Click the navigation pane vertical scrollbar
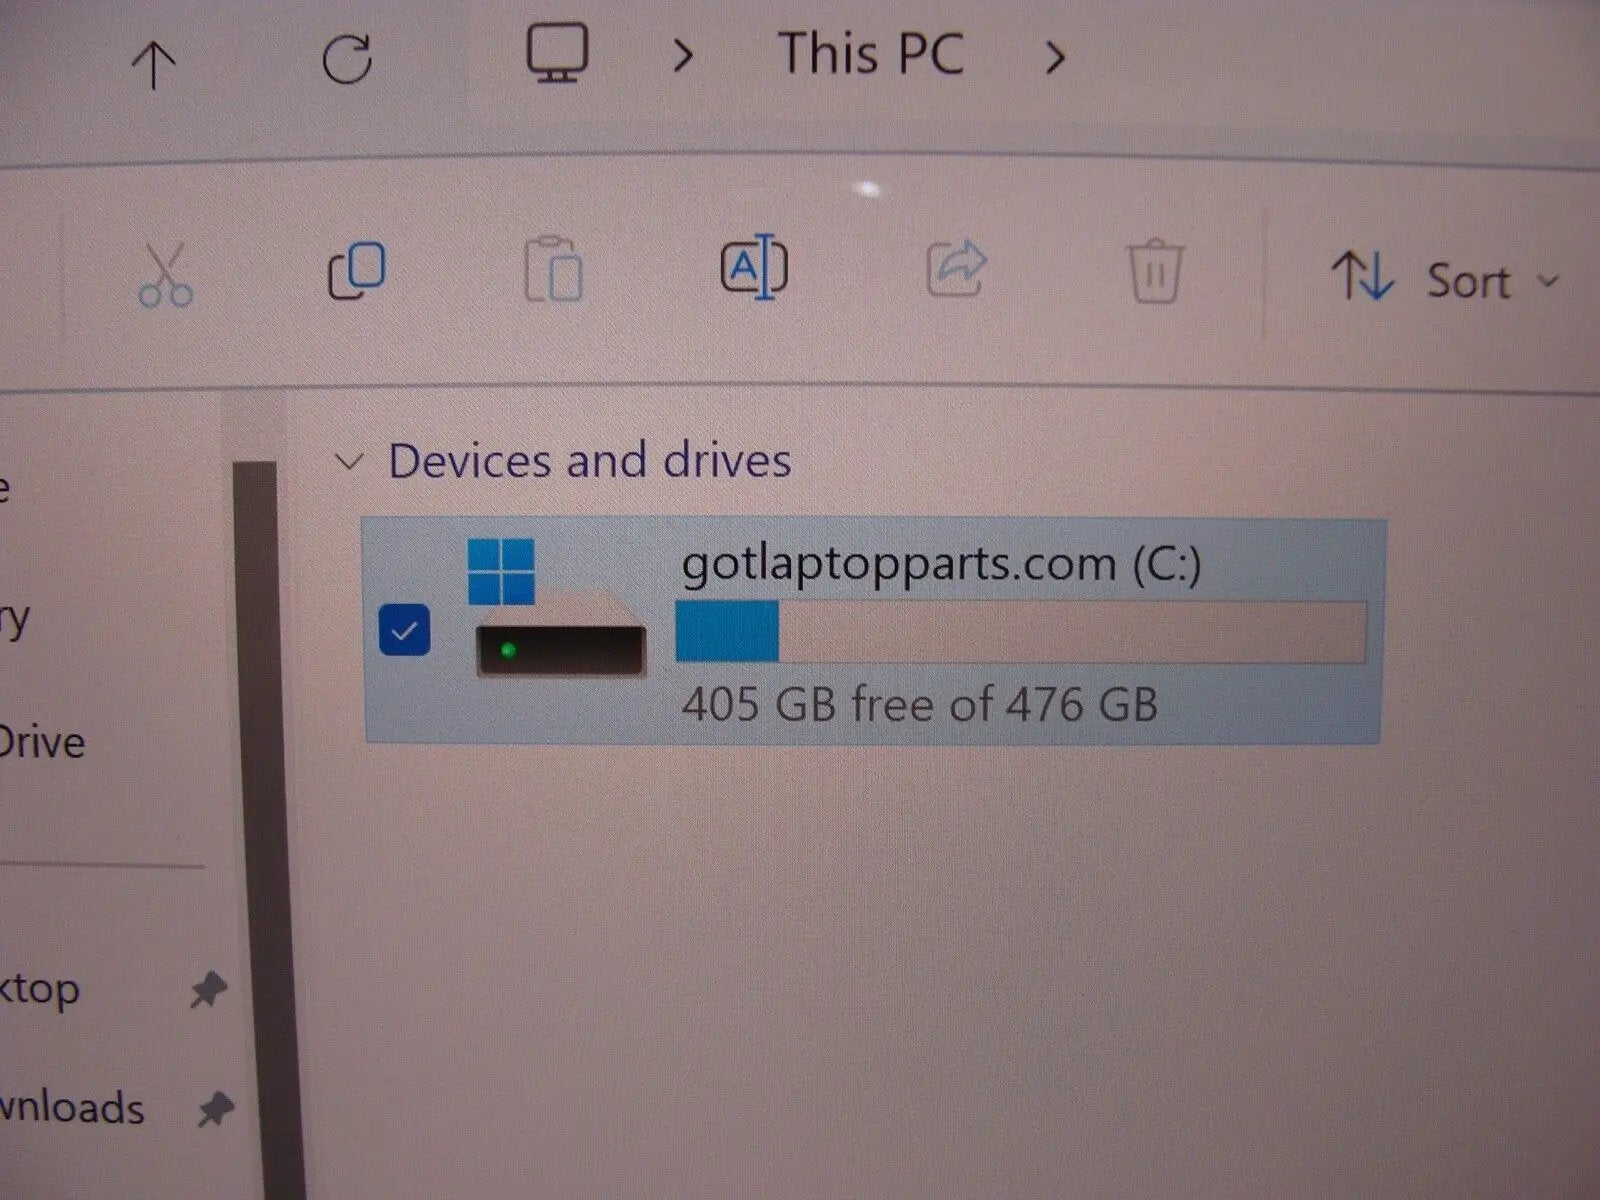The height and width of the screenshot is (1200, 1600). 267,830
